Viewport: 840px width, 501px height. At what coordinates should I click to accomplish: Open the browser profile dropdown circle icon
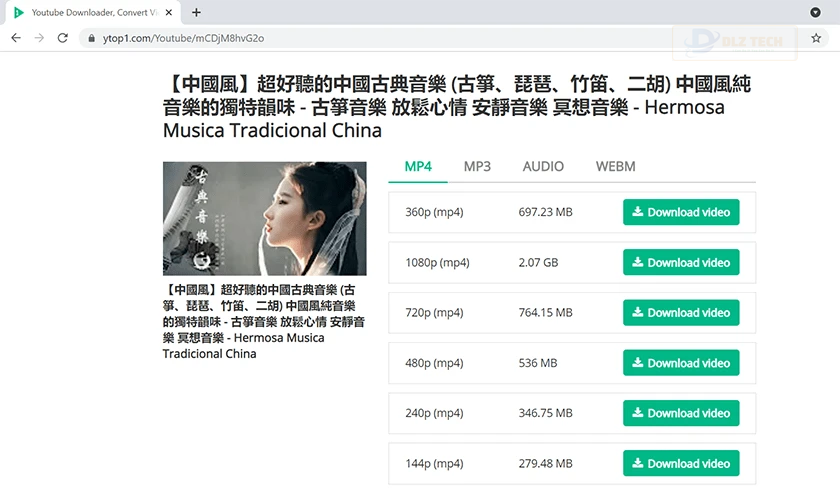tap(815, 12)
